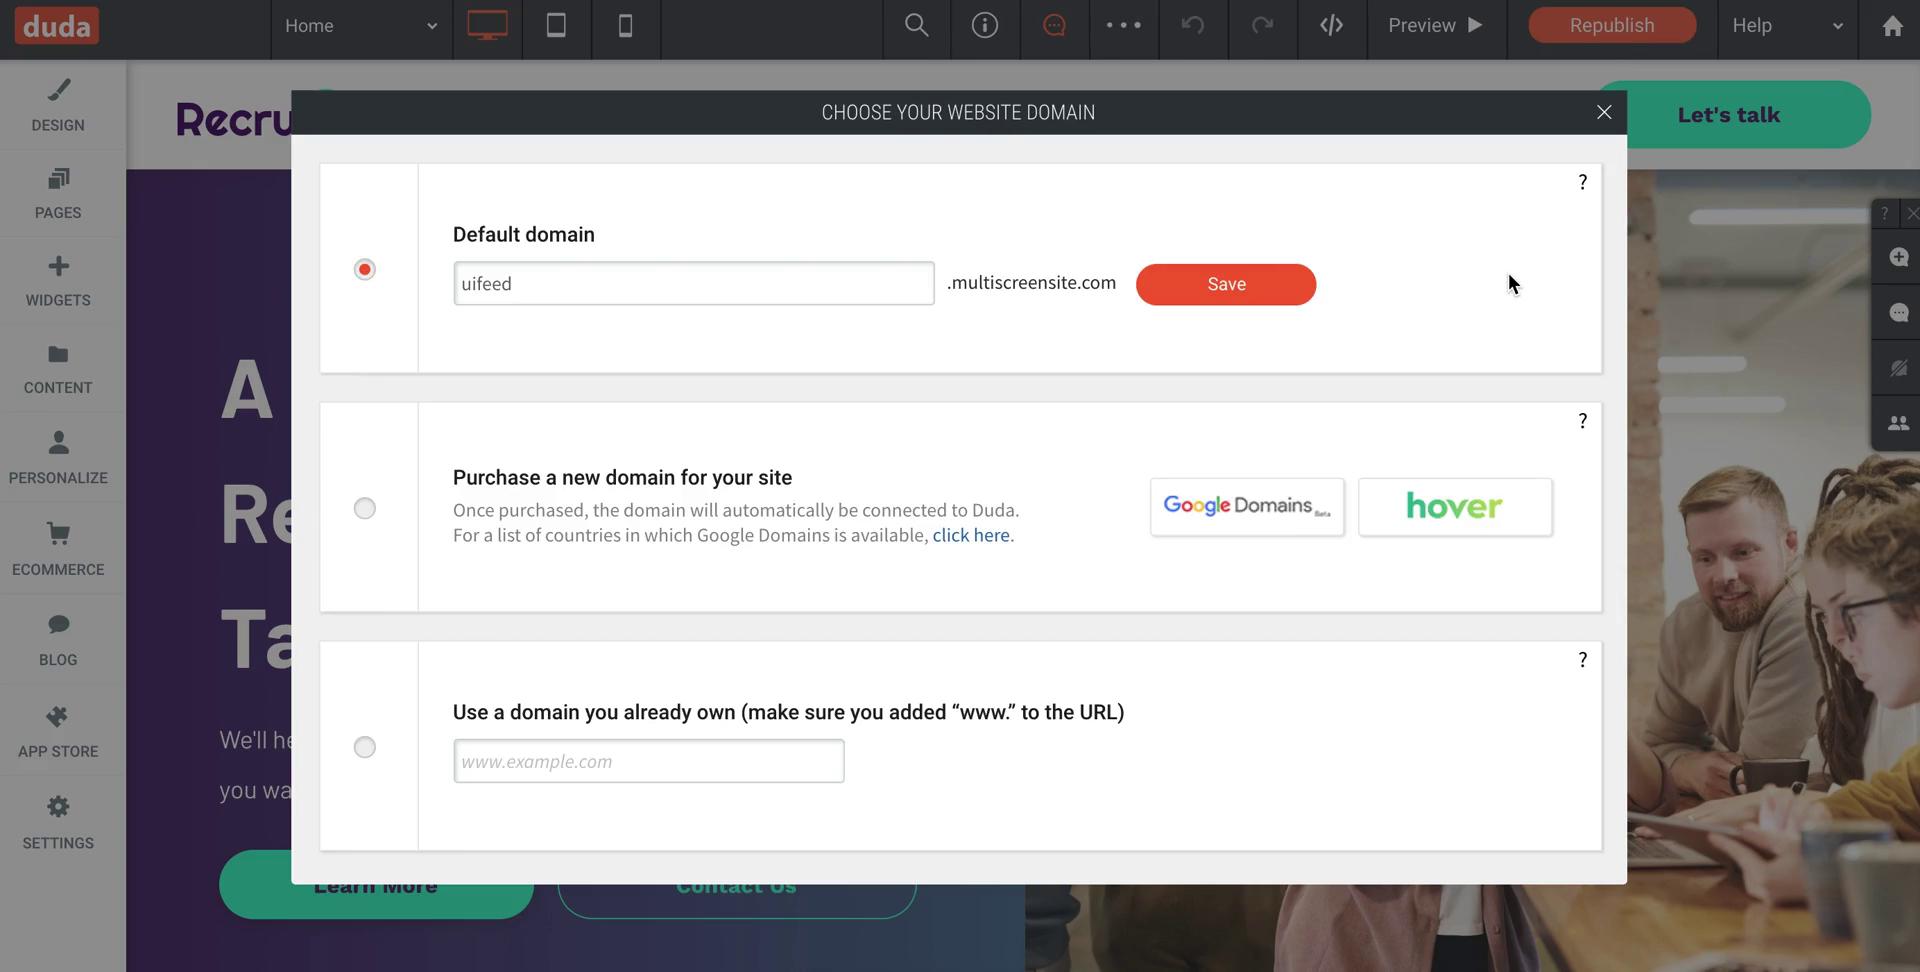
Task: Click the Republish button
Action: click(1610, 25)
